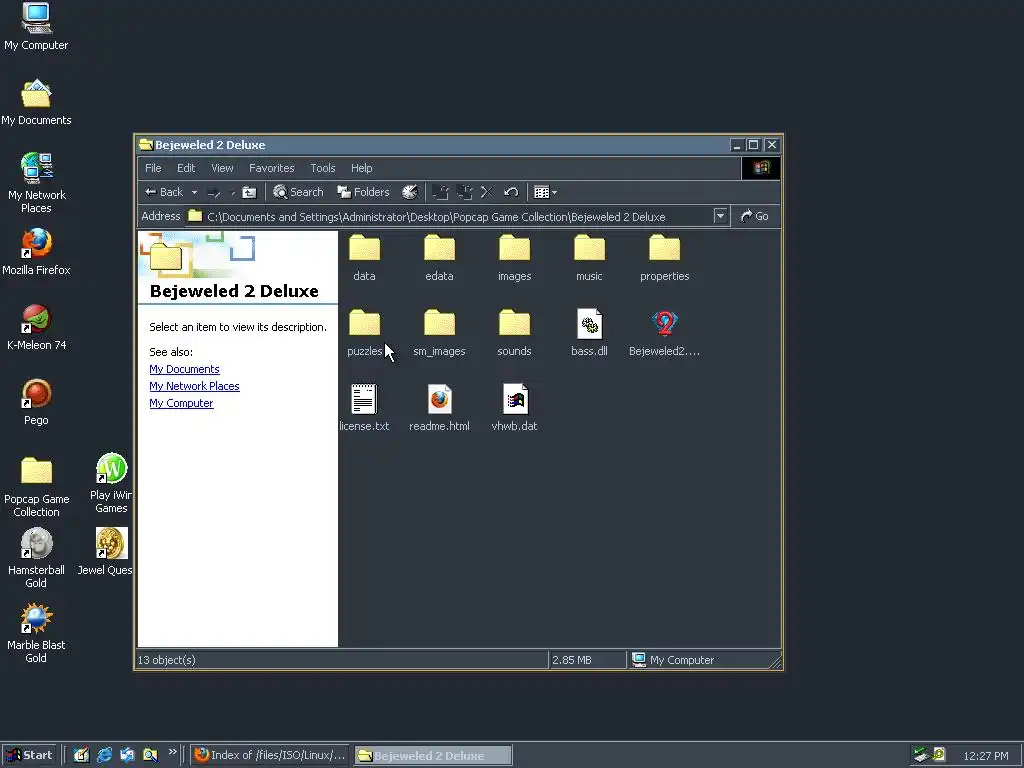Select the vhwb.dat file
This screenshot has width=1024, height=768.
(514, 408)
